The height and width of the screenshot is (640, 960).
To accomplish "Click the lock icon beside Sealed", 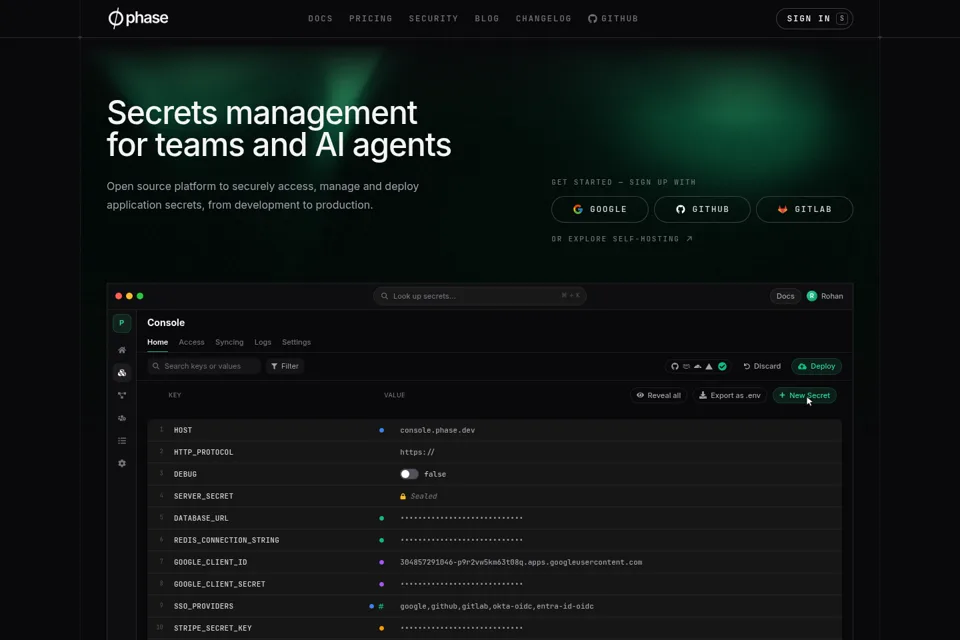I will [403, 496].
